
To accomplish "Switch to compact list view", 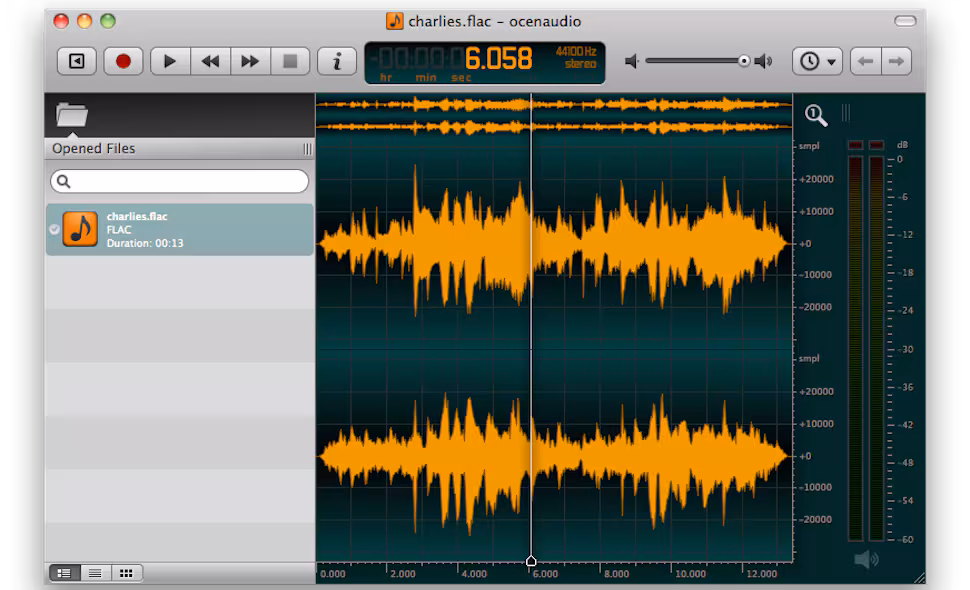I will coord(95,573).
